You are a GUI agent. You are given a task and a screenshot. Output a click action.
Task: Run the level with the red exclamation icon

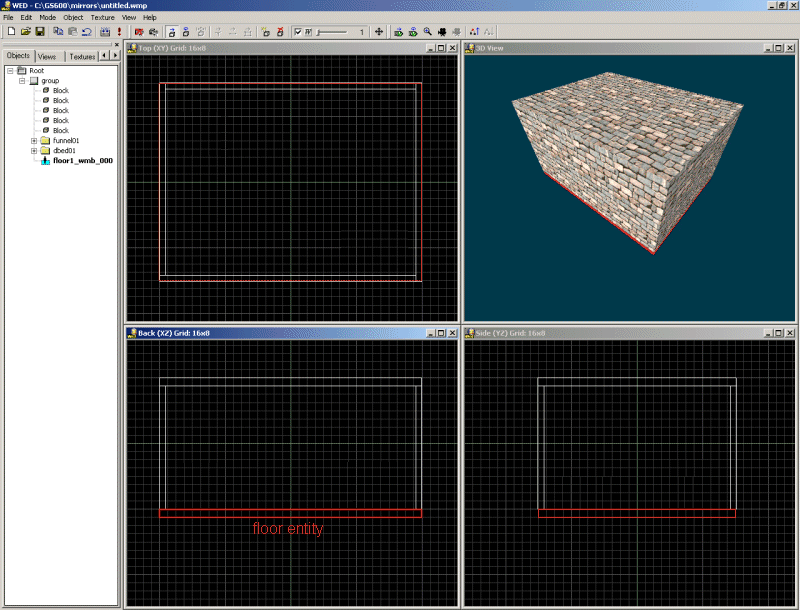[119, 32]
